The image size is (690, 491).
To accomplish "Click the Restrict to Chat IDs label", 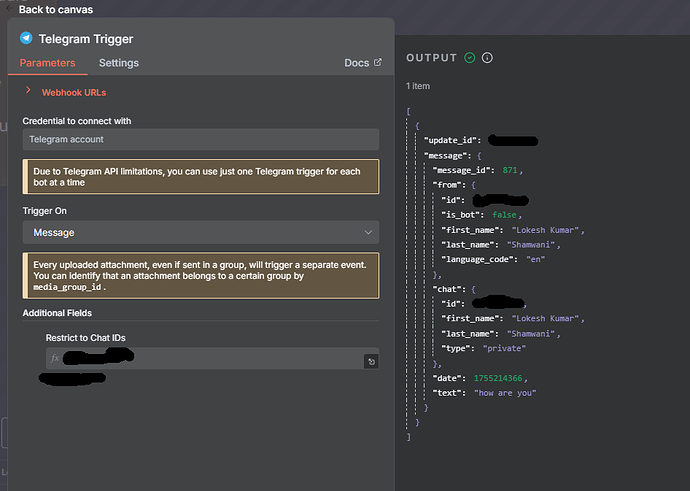I will (x=86, y=338).
